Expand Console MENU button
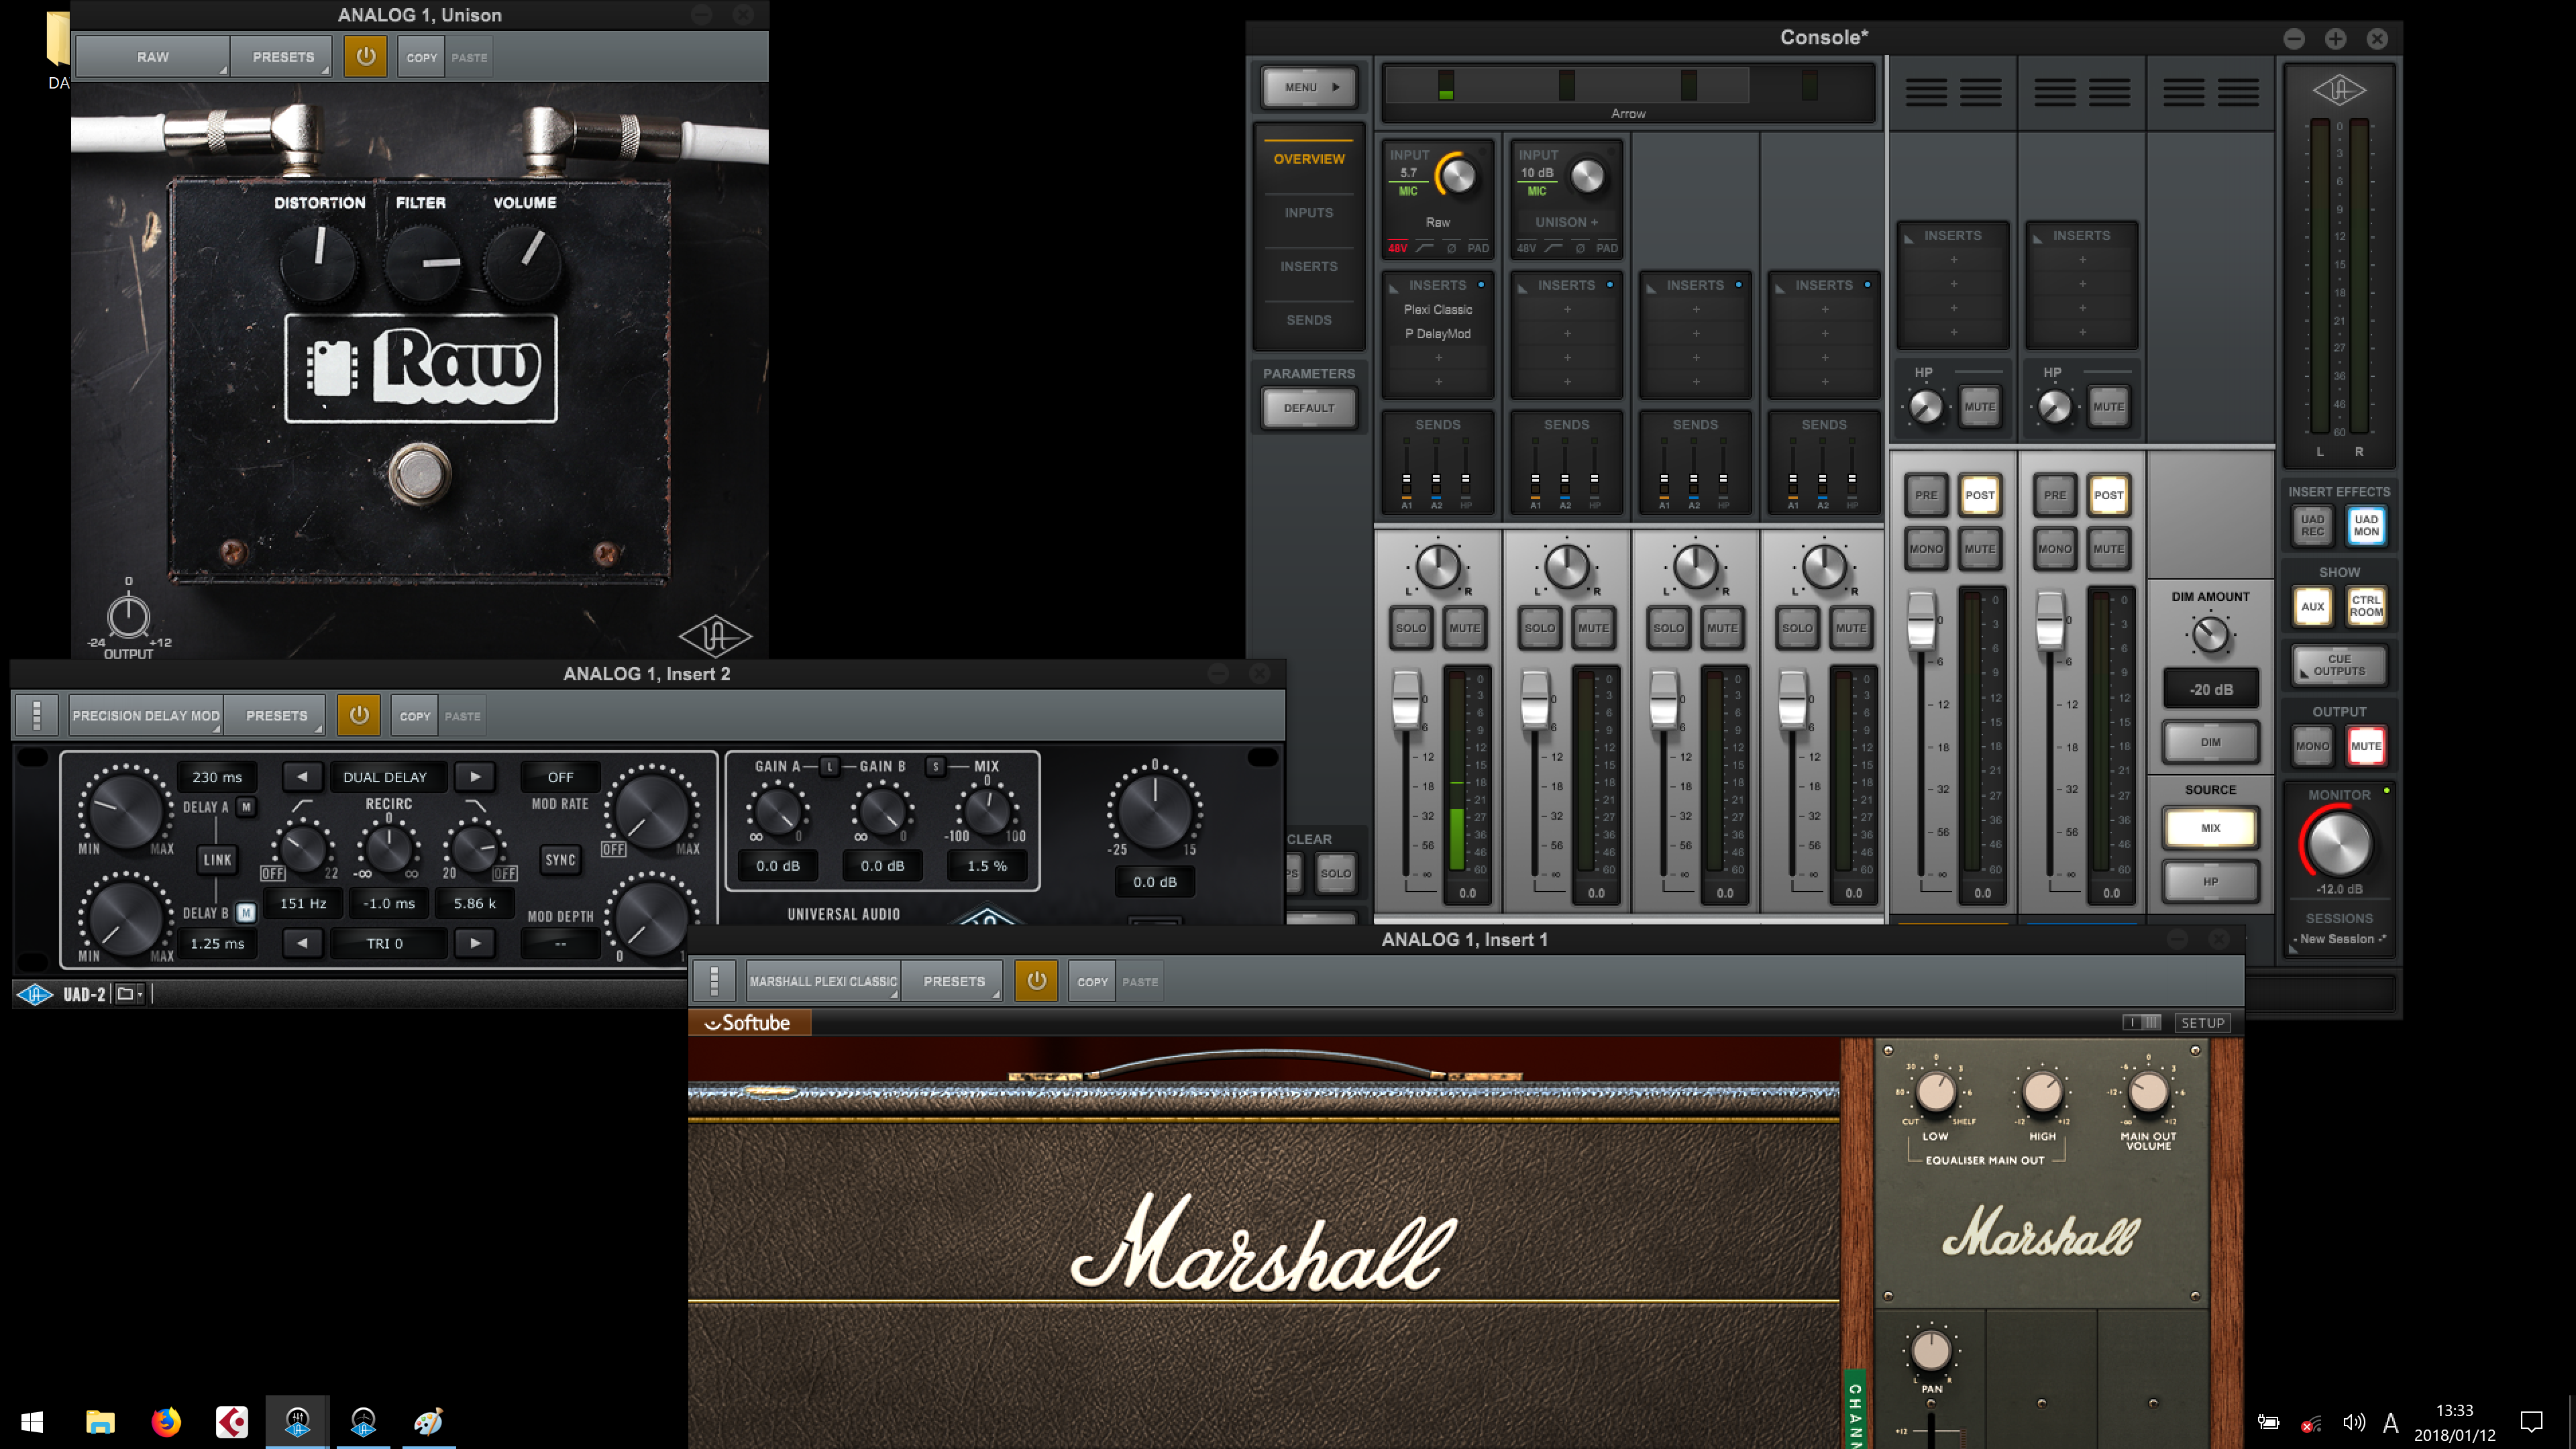 [1308, 87]
